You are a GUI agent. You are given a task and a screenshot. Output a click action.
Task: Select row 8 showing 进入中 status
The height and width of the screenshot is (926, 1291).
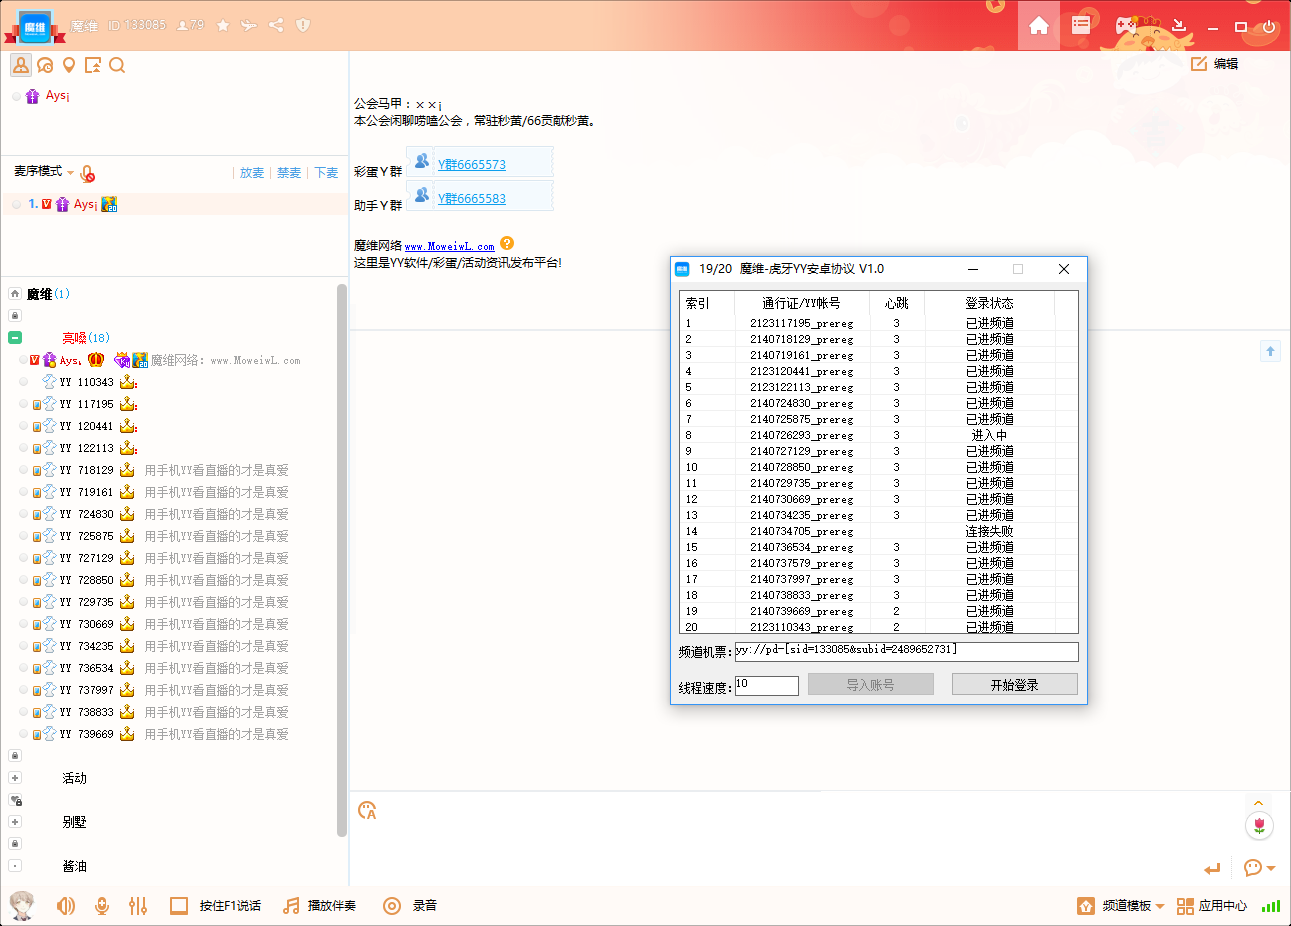878,435
